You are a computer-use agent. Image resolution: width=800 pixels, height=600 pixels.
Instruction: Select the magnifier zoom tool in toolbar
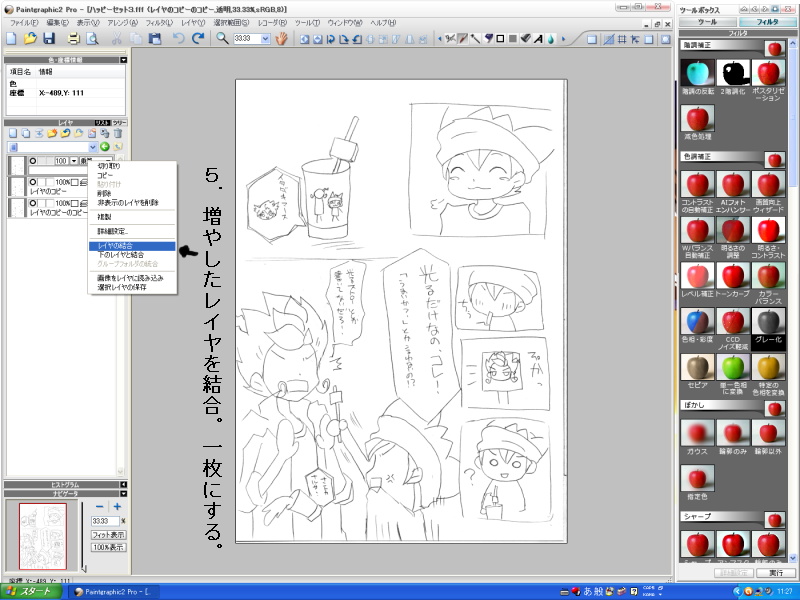[x=222, y=38]
